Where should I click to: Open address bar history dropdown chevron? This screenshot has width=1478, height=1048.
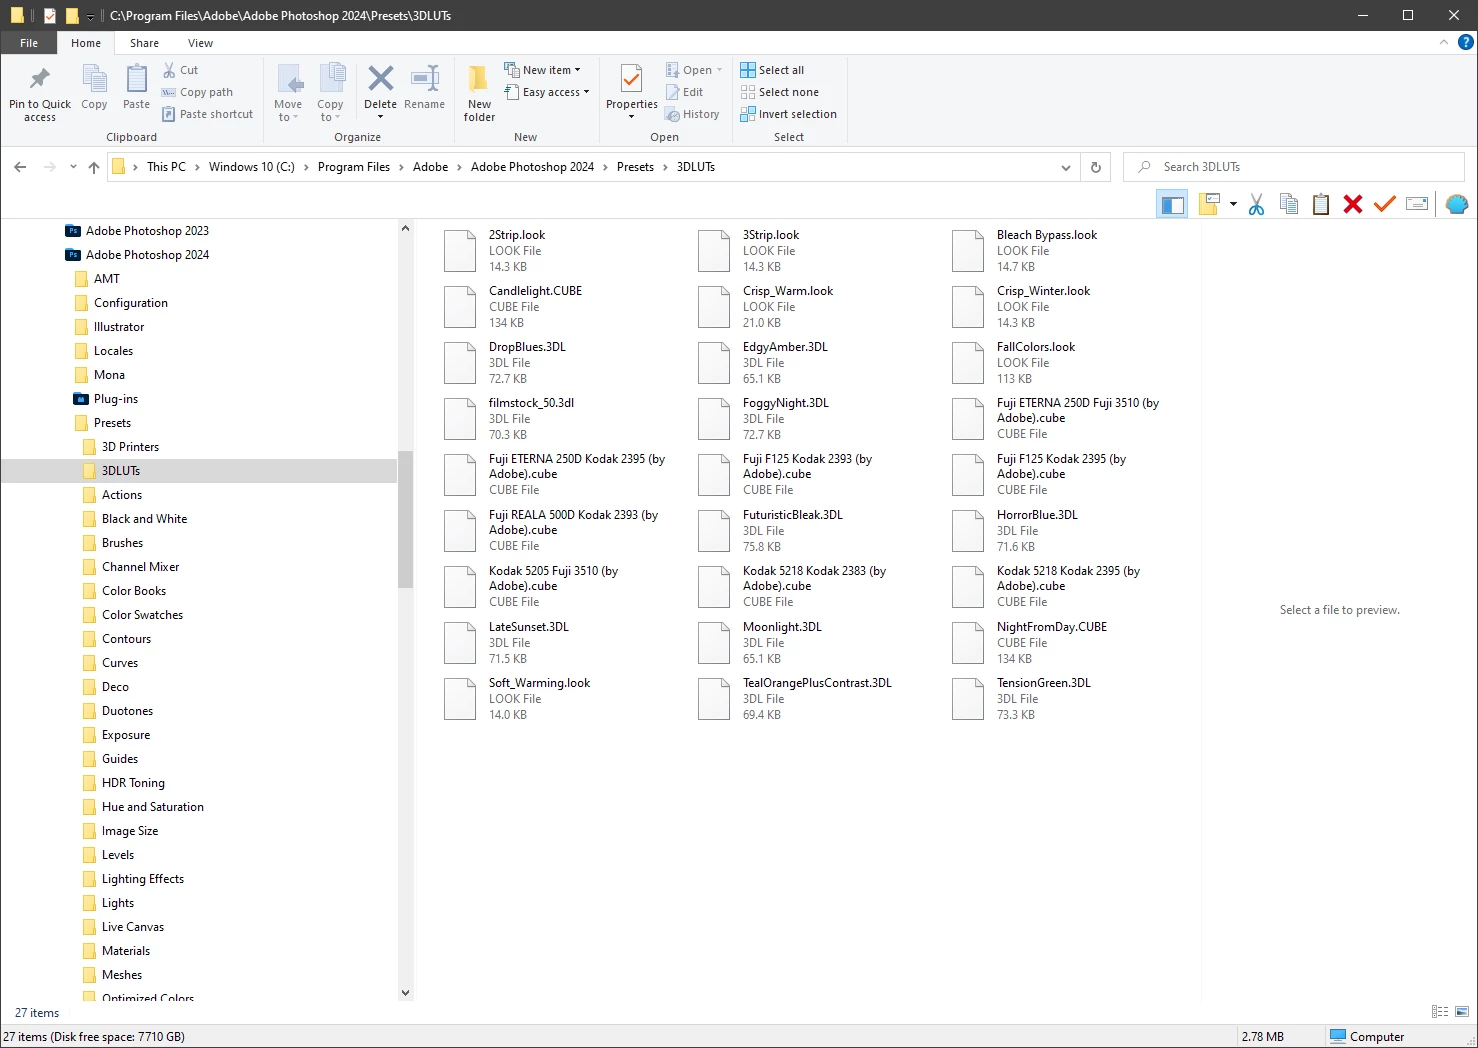(1066, 167)
